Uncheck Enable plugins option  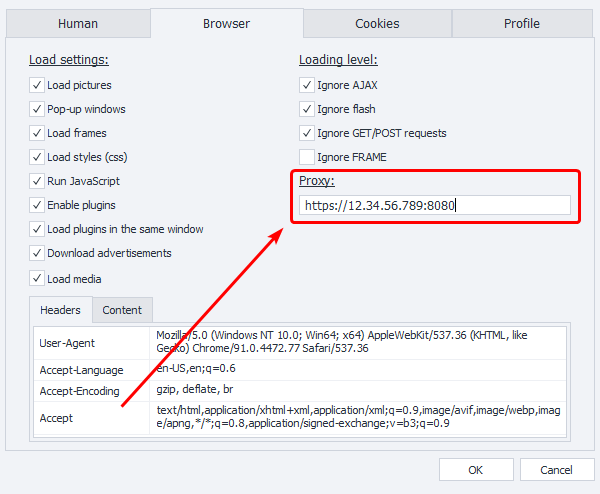coord(37,205)
